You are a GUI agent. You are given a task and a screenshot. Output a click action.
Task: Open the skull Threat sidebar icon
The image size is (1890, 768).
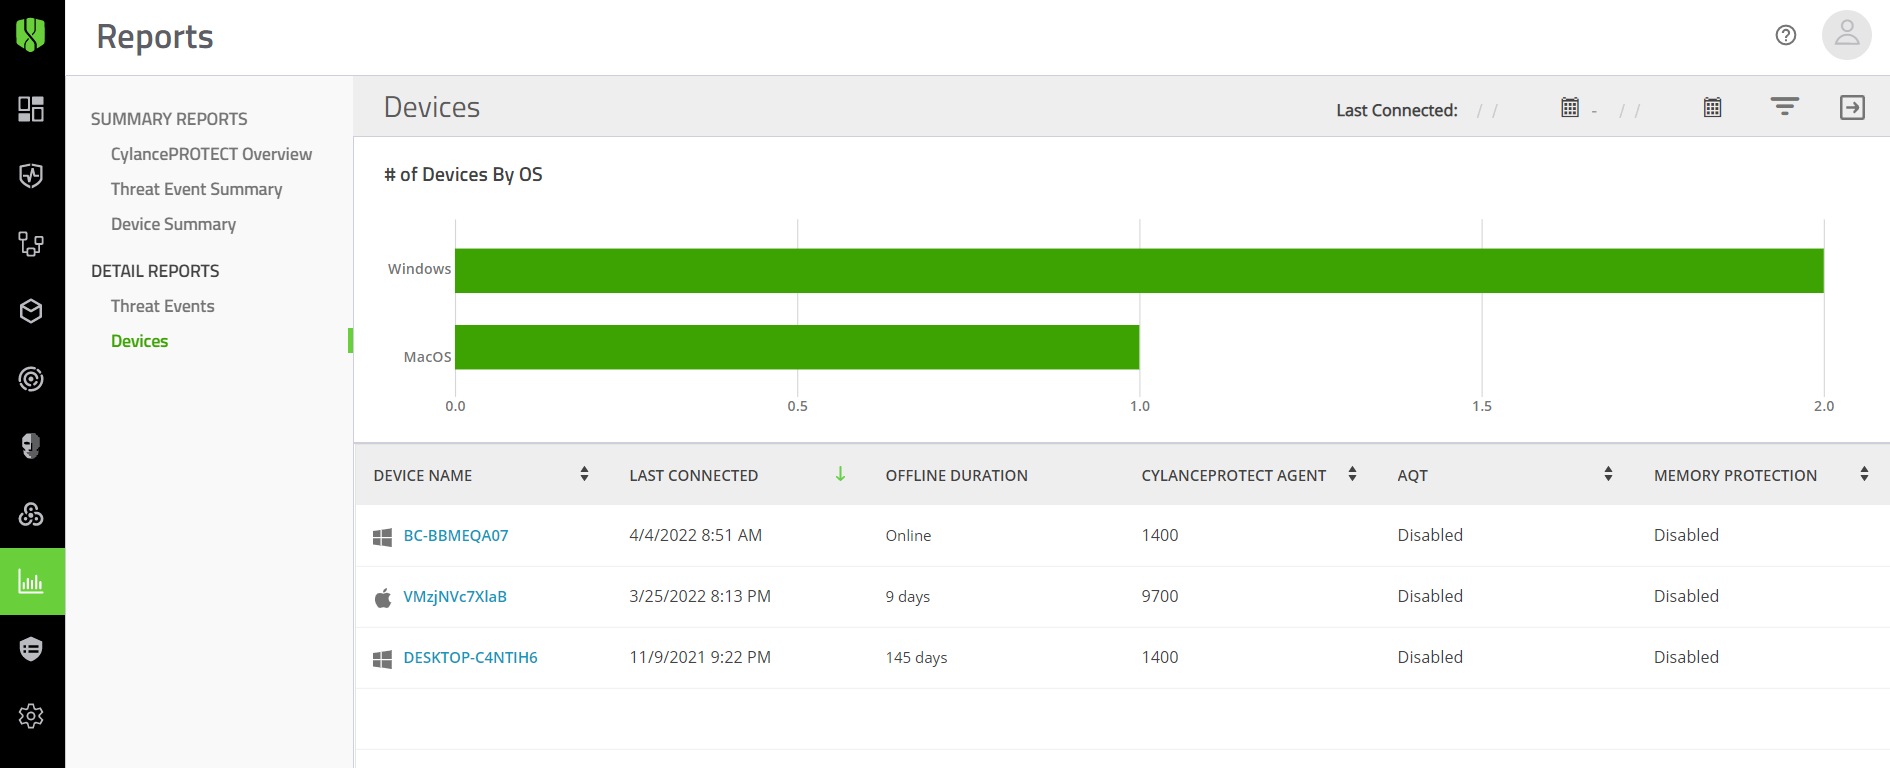pos(31,446)
